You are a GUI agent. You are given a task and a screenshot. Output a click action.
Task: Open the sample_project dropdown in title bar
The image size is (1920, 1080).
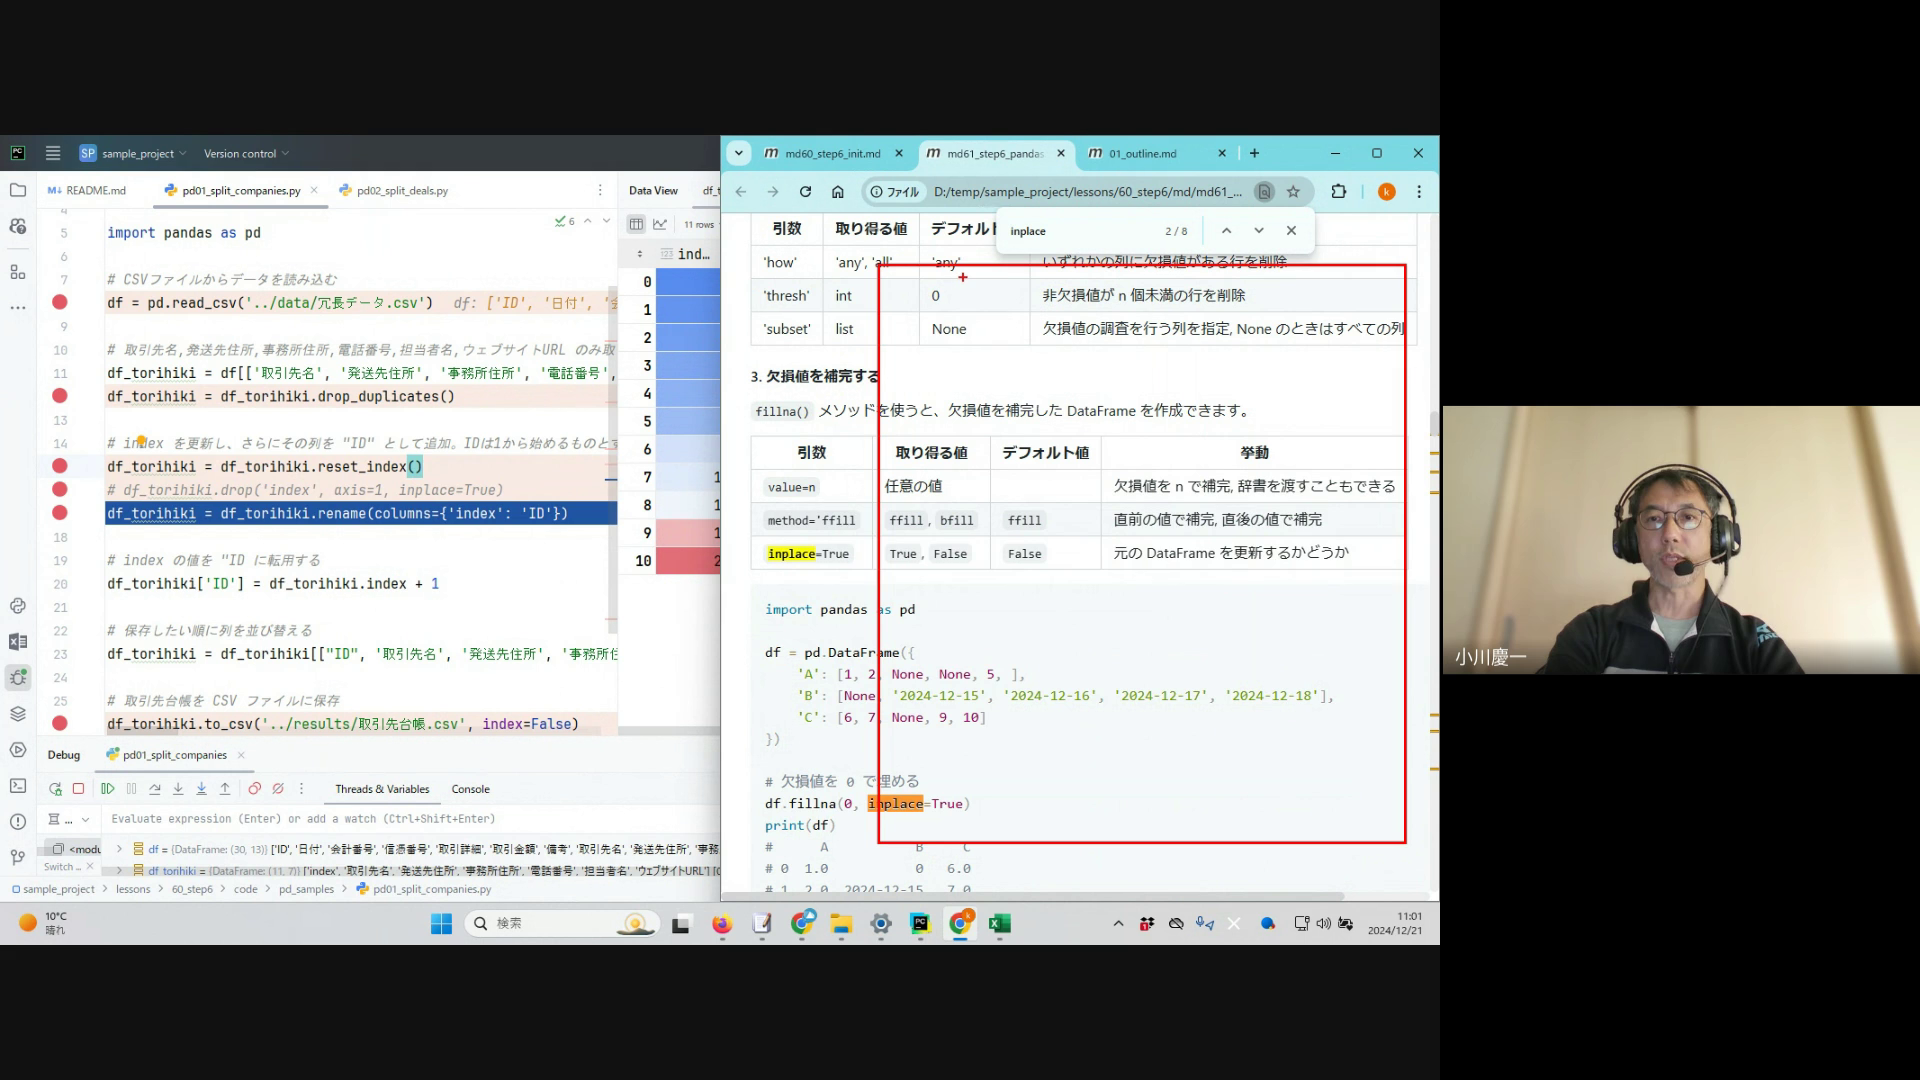point(138,154)
